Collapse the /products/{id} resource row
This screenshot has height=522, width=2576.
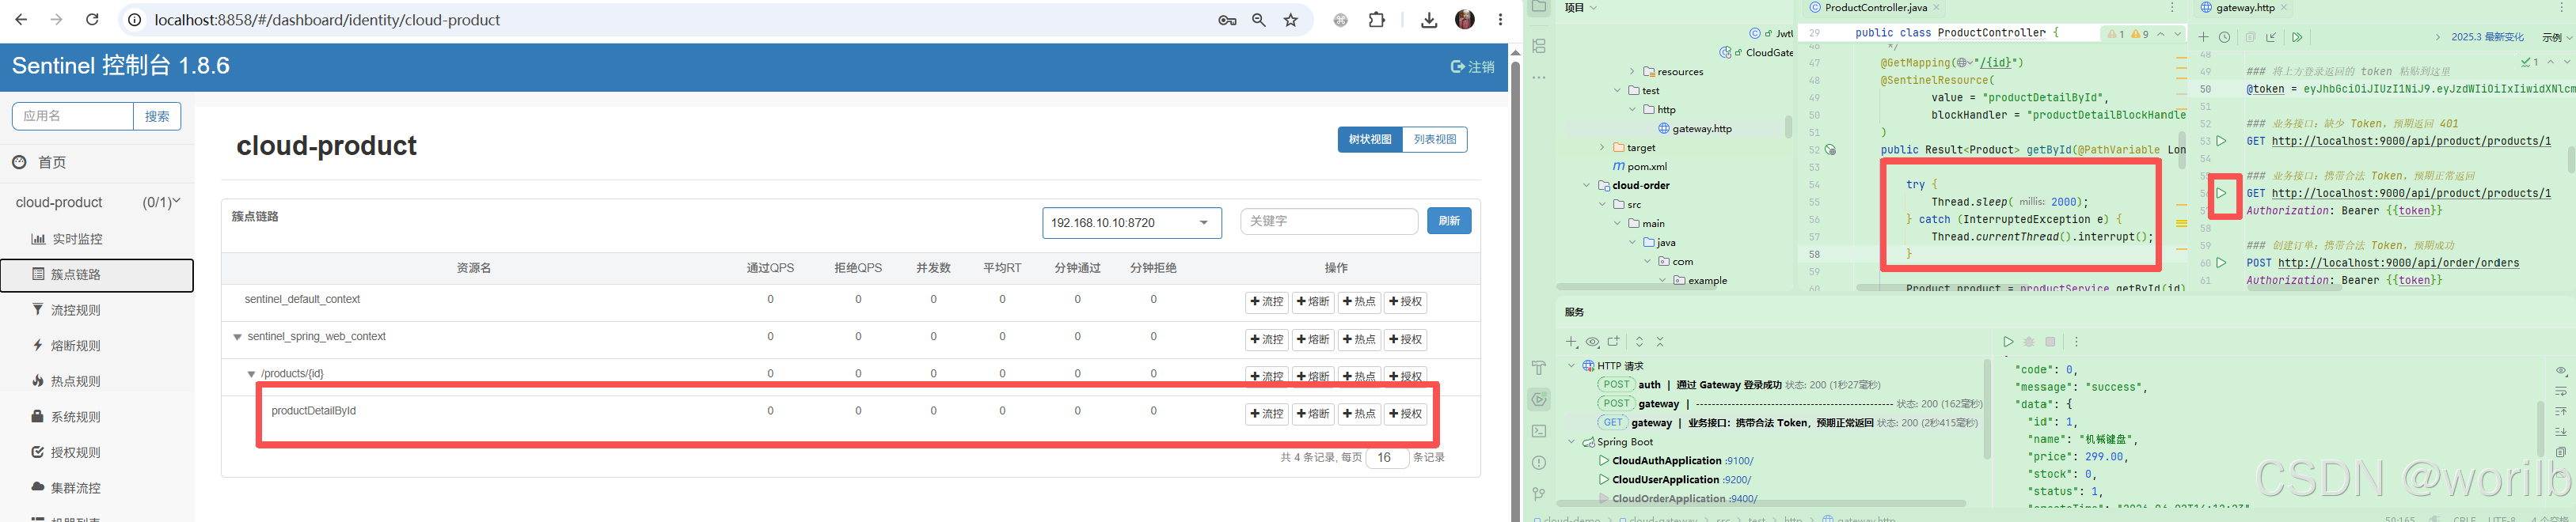coord(251,375)
